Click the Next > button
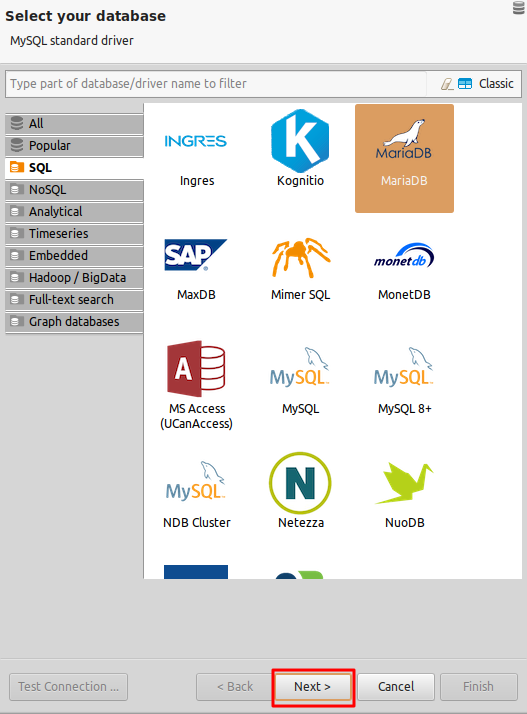Image resolution: width=527 pixels, height=714 pixels. click(x=313, y=687)
